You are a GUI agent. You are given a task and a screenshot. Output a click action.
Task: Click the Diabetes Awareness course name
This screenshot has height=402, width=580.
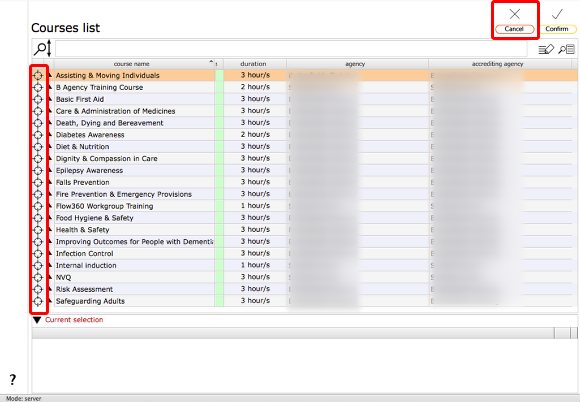[90, 135]
